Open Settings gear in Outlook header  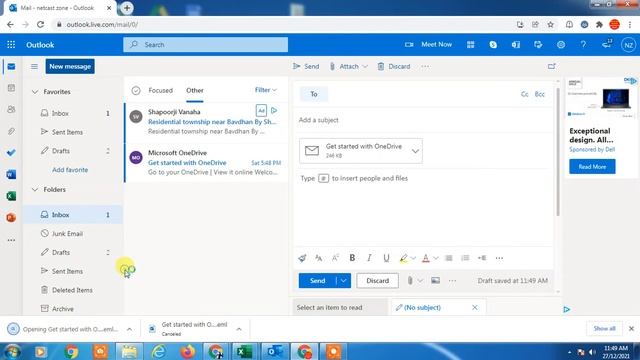(561, 44)
